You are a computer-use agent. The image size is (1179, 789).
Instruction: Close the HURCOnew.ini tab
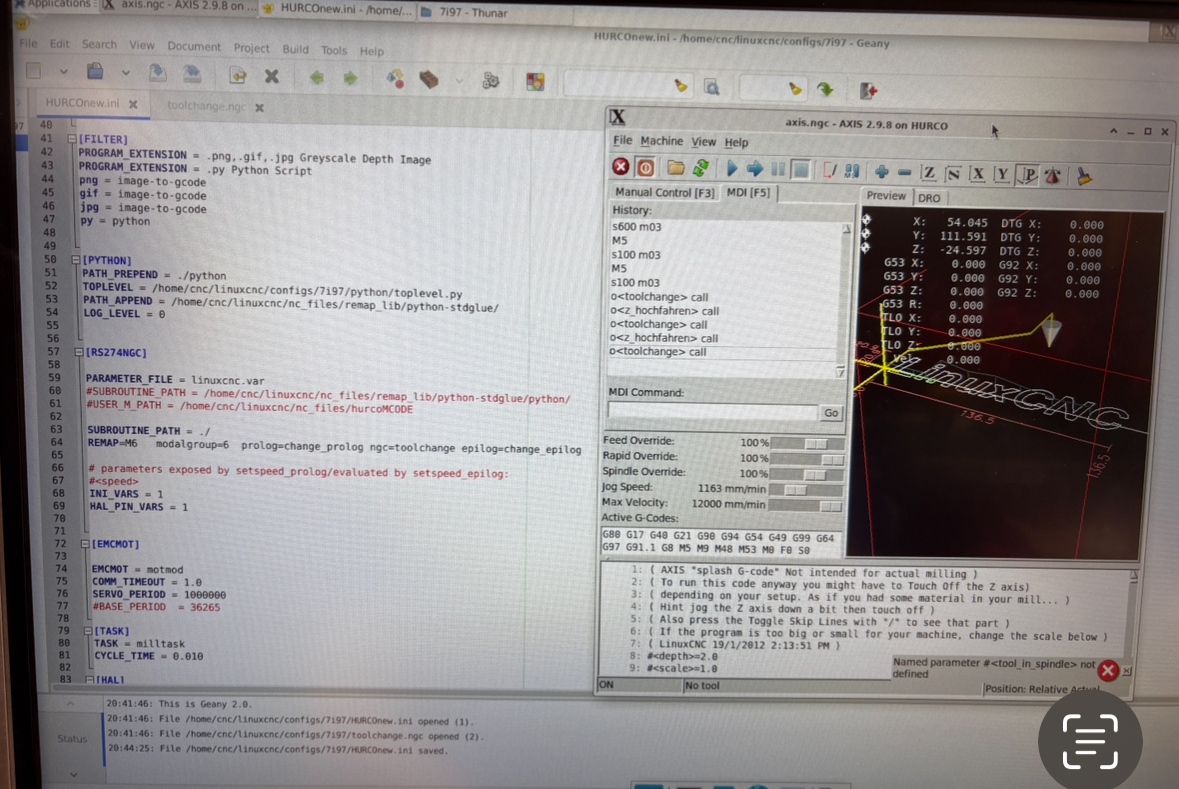pyautogui.click(x=133, y=105)
